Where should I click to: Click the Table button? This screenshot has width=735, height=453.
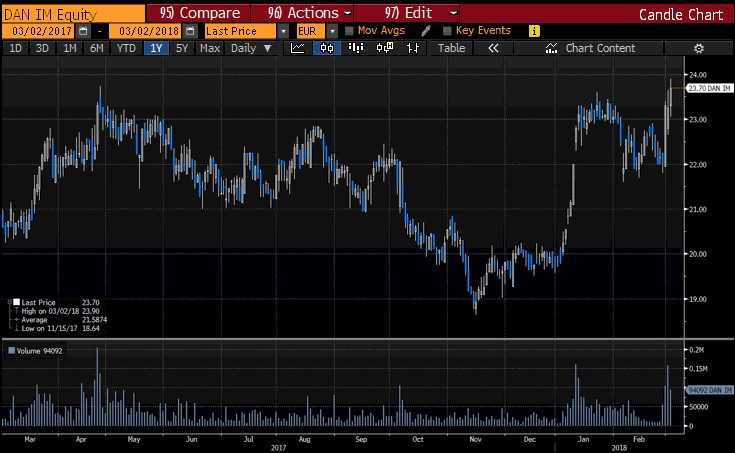click(x=451, y=48)
